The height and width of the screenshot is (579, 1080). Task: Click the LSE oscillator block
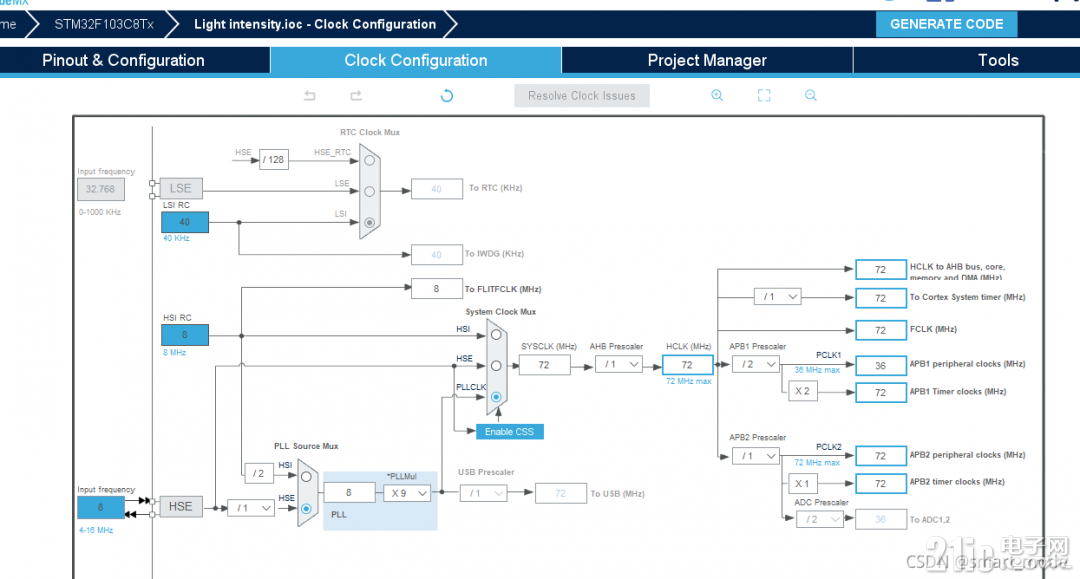[x=181, y=188]
